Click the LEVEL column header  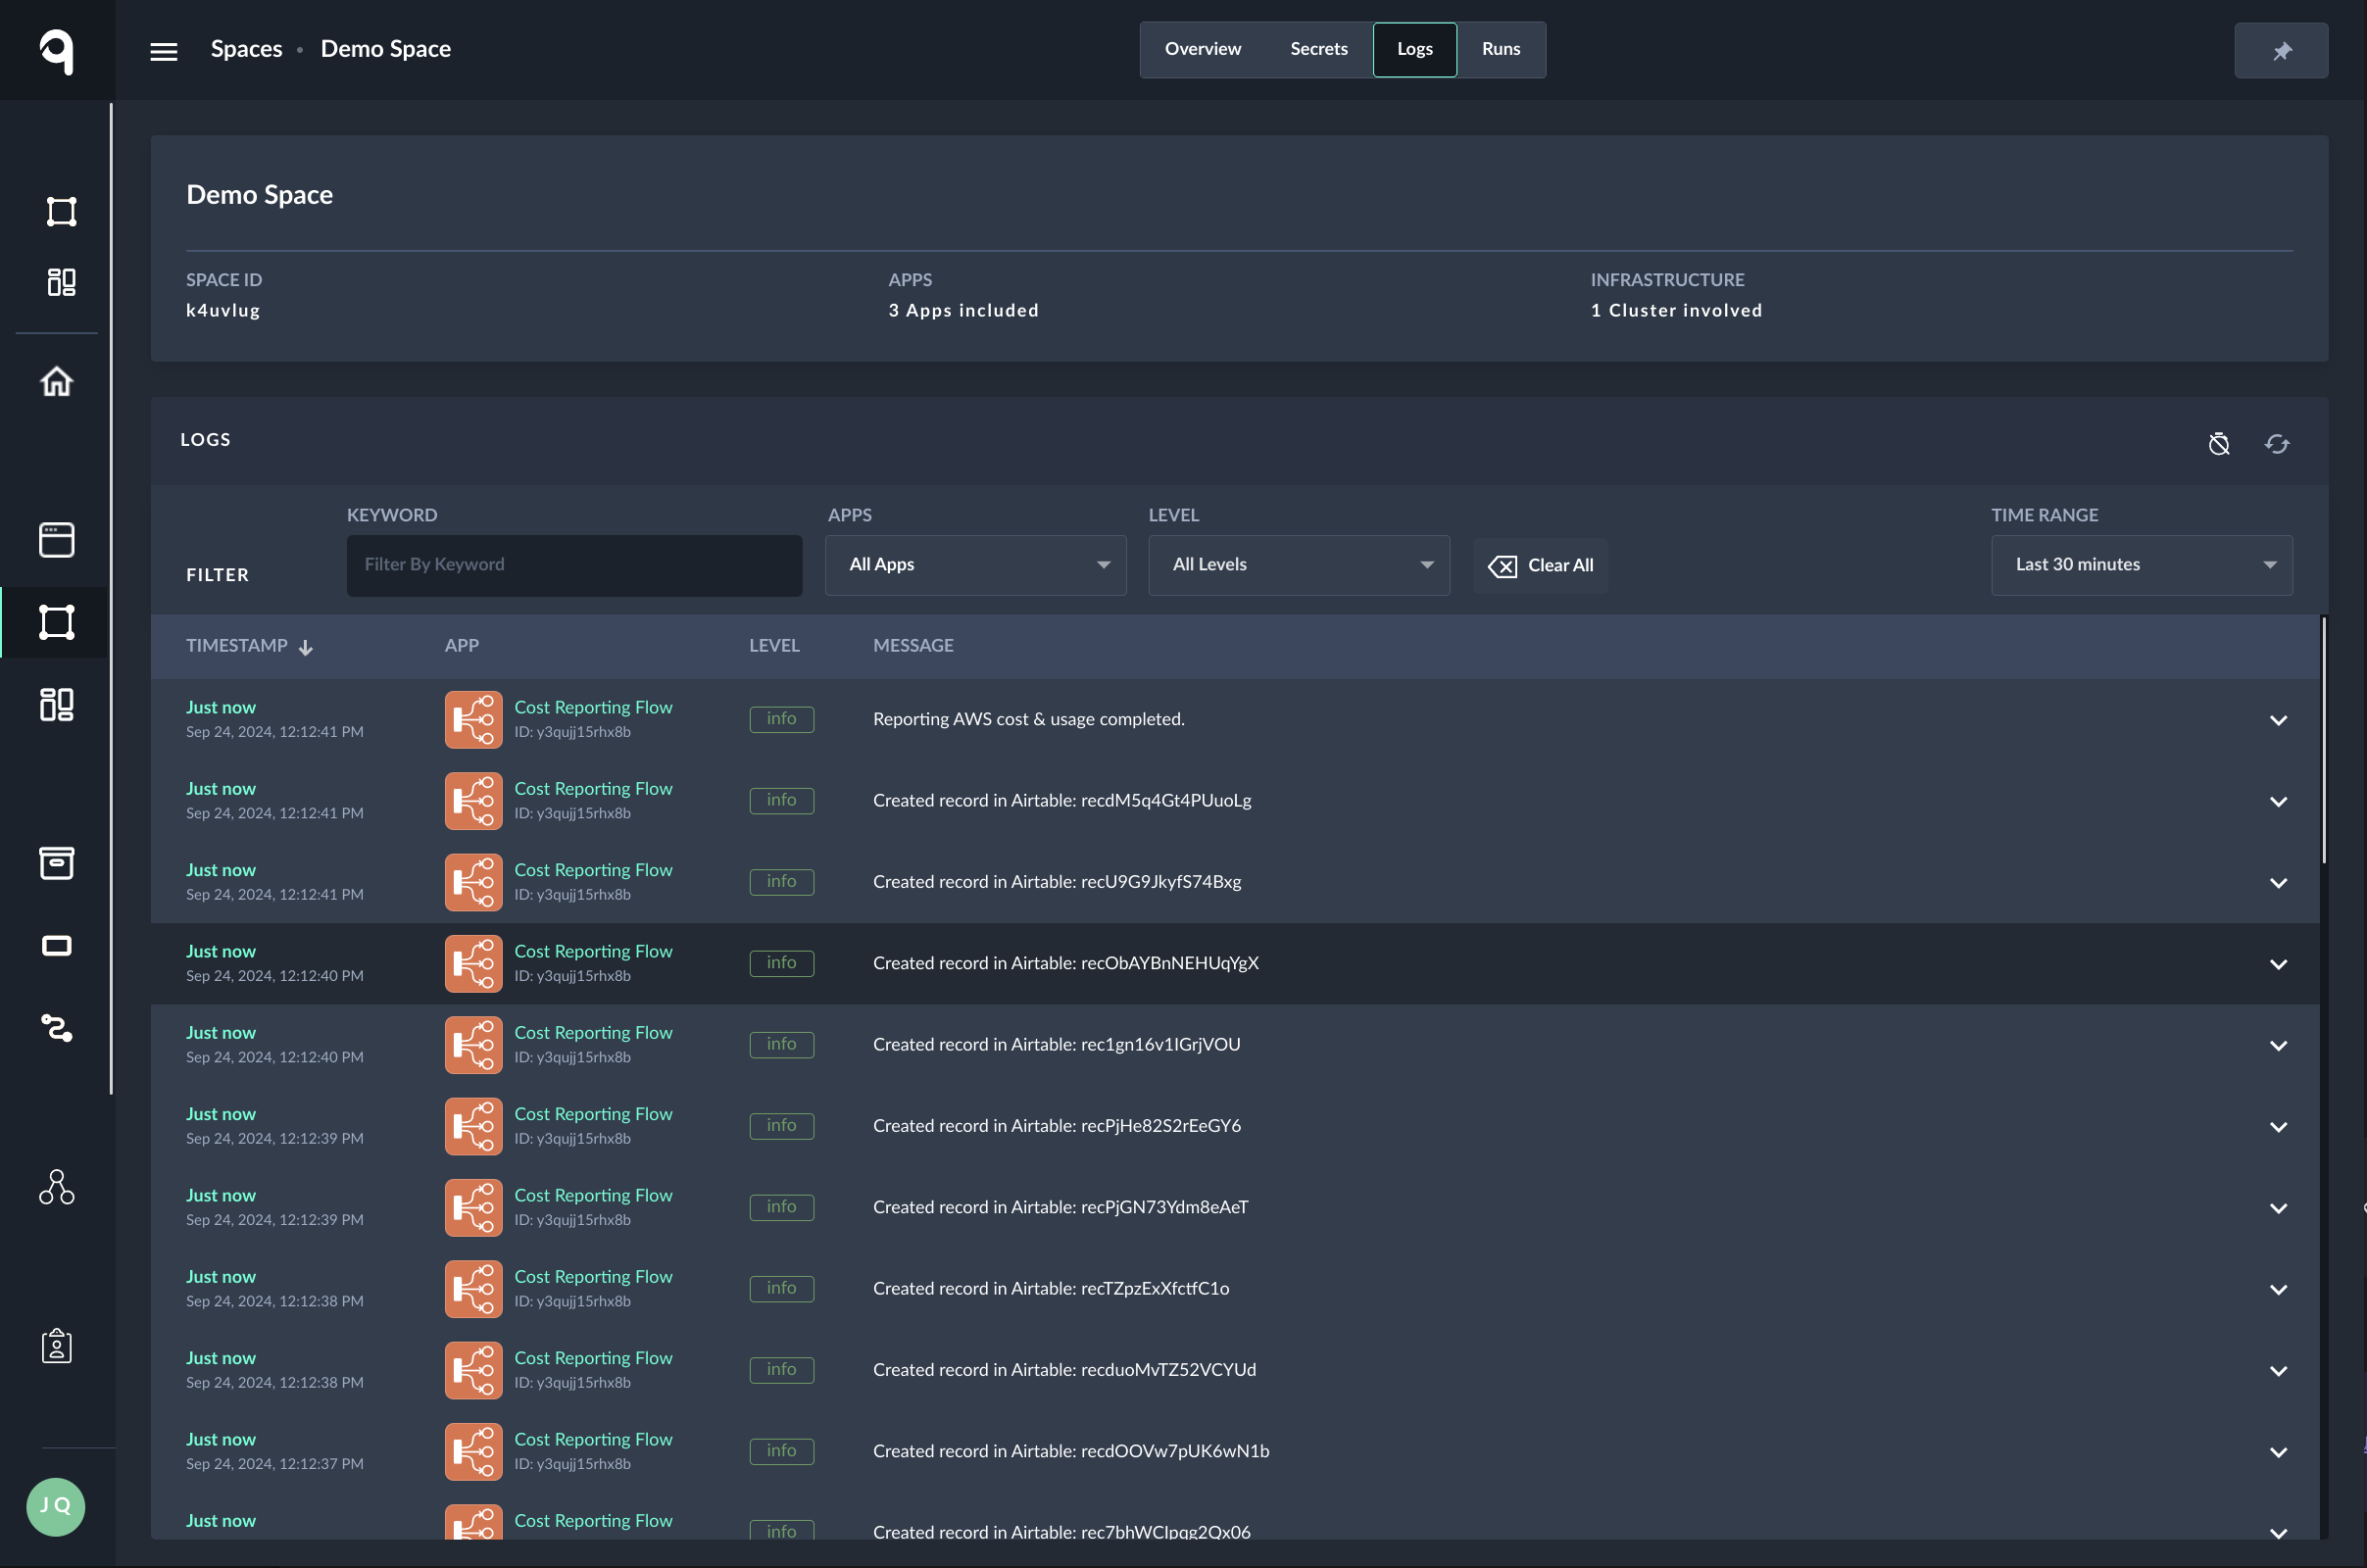coord(774,646)
